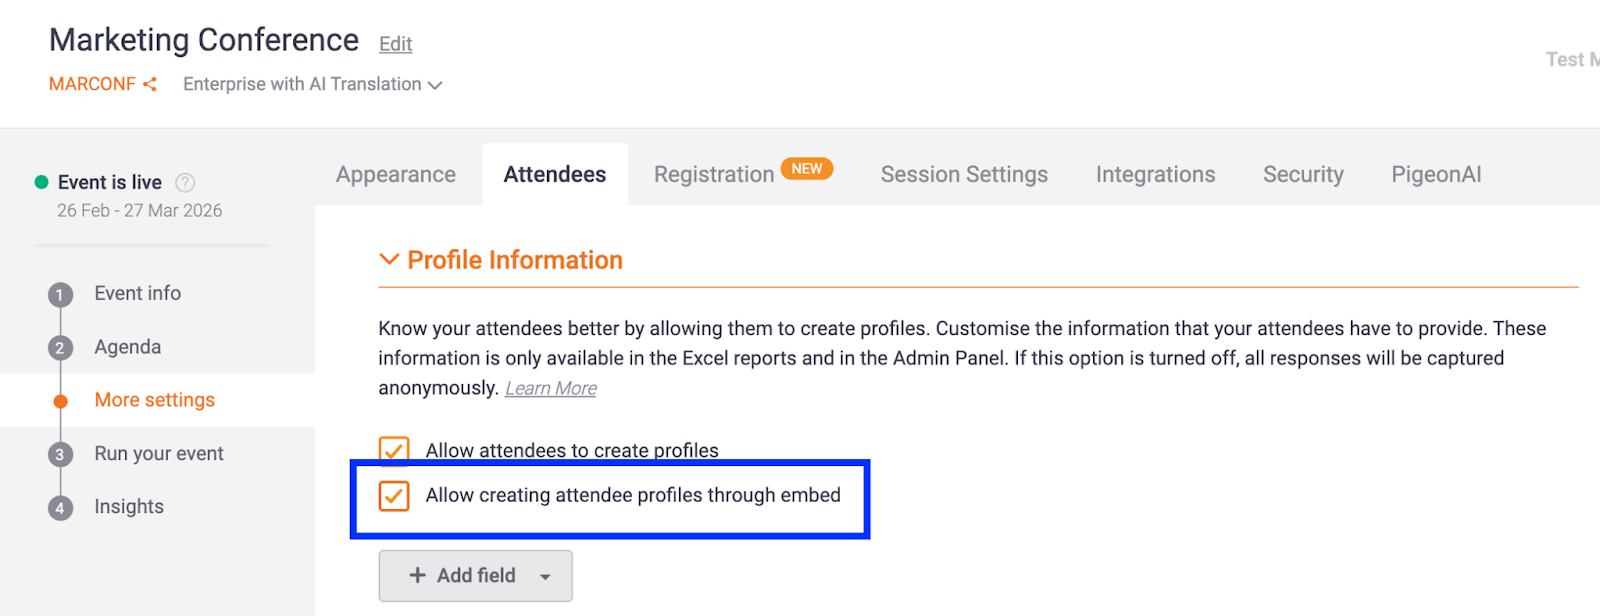This screenshot has height=616, width=1600.
Task: Select the Security tab
Action: click(x=1303, y=175)
